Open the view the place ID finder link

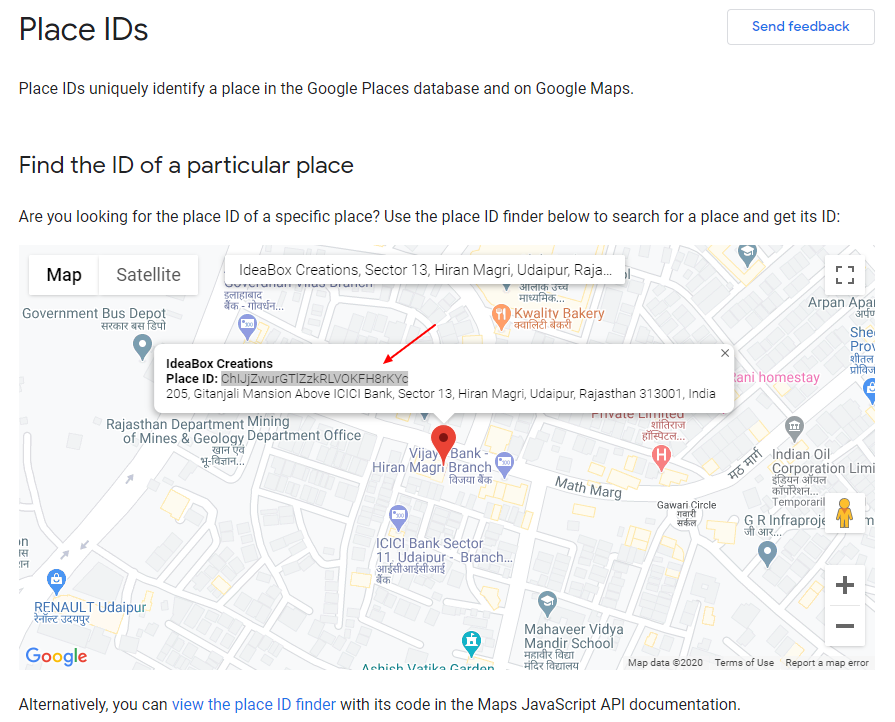pyautogui.click(x=253, y=704)
